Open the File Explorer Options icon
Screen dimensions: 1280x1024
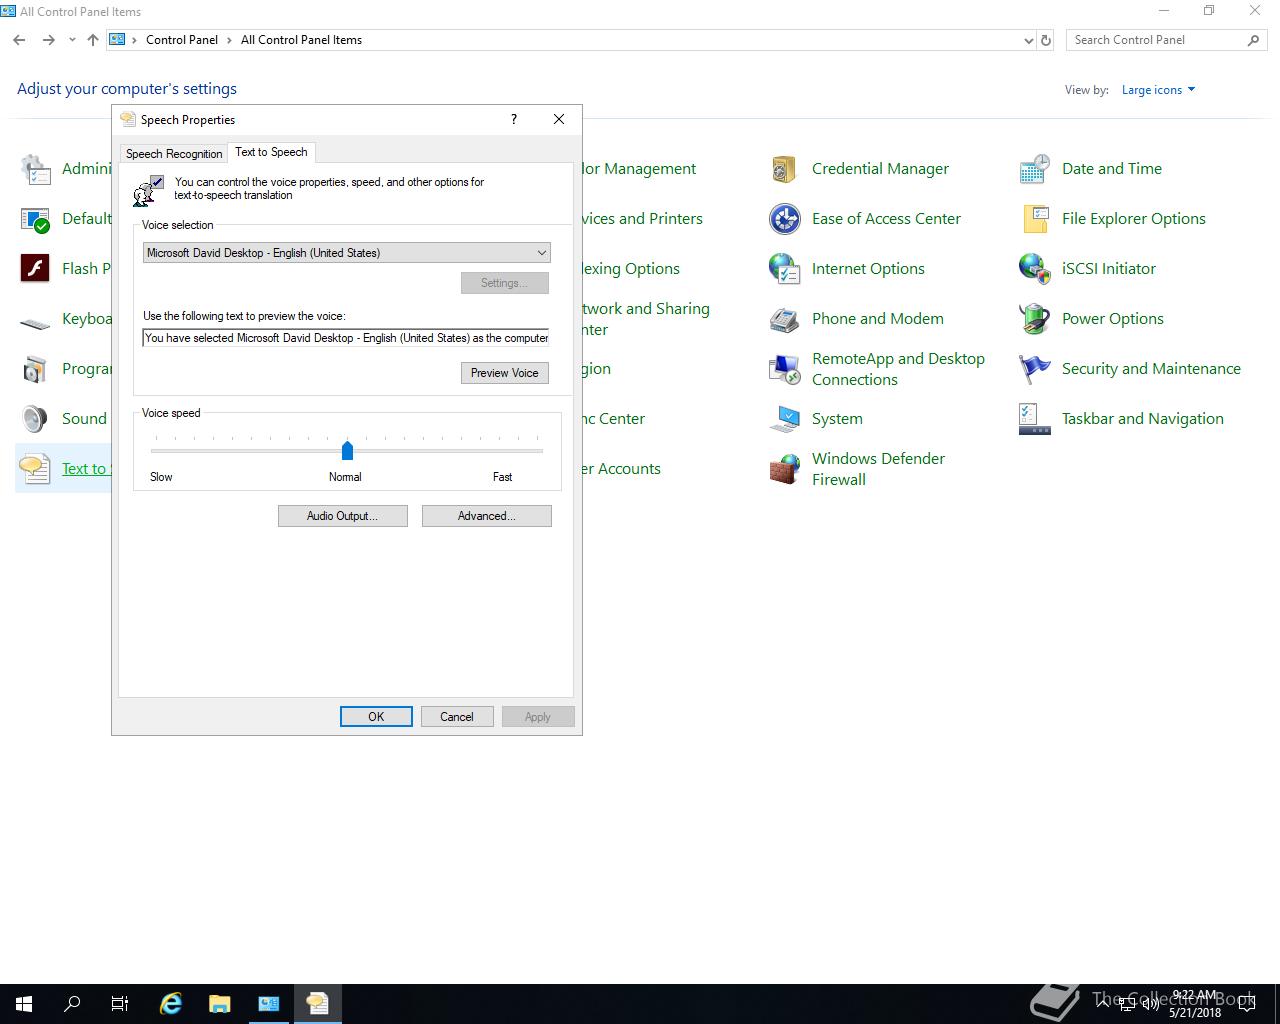click(x=1034, y=219)
